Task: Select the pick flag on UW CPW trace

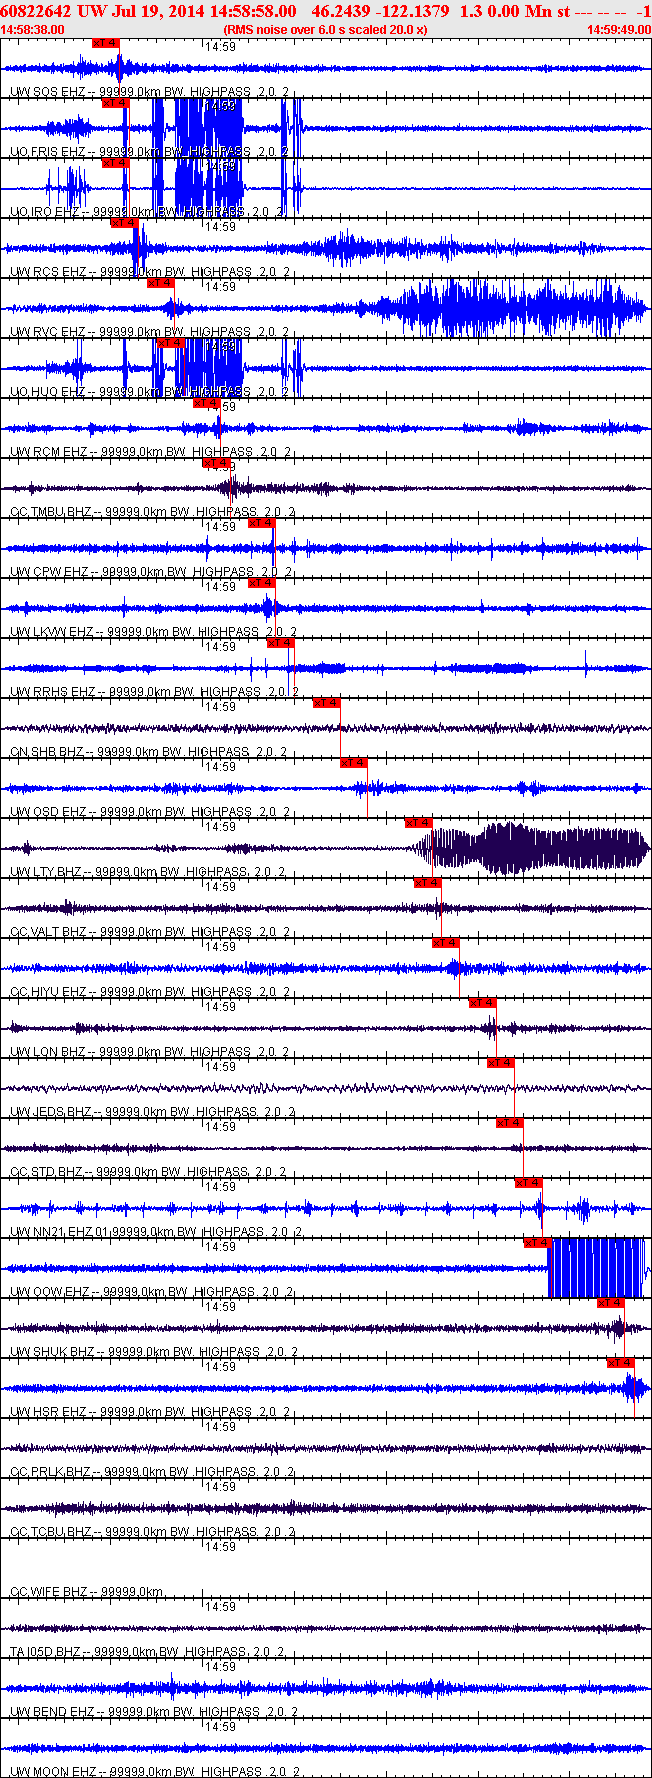Action: pyautogui.click(x=262, y=523)
